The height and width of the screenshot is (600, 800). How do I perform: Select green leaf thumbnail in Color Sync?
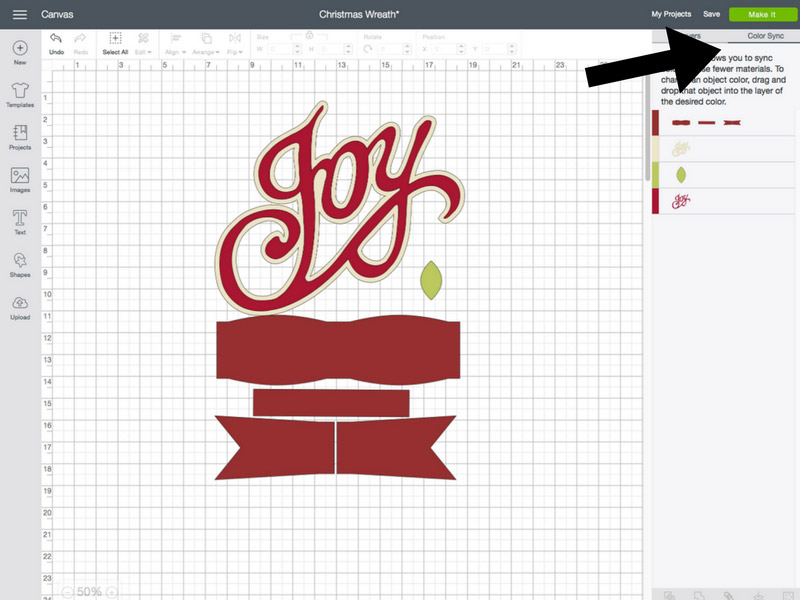[681, 175]
